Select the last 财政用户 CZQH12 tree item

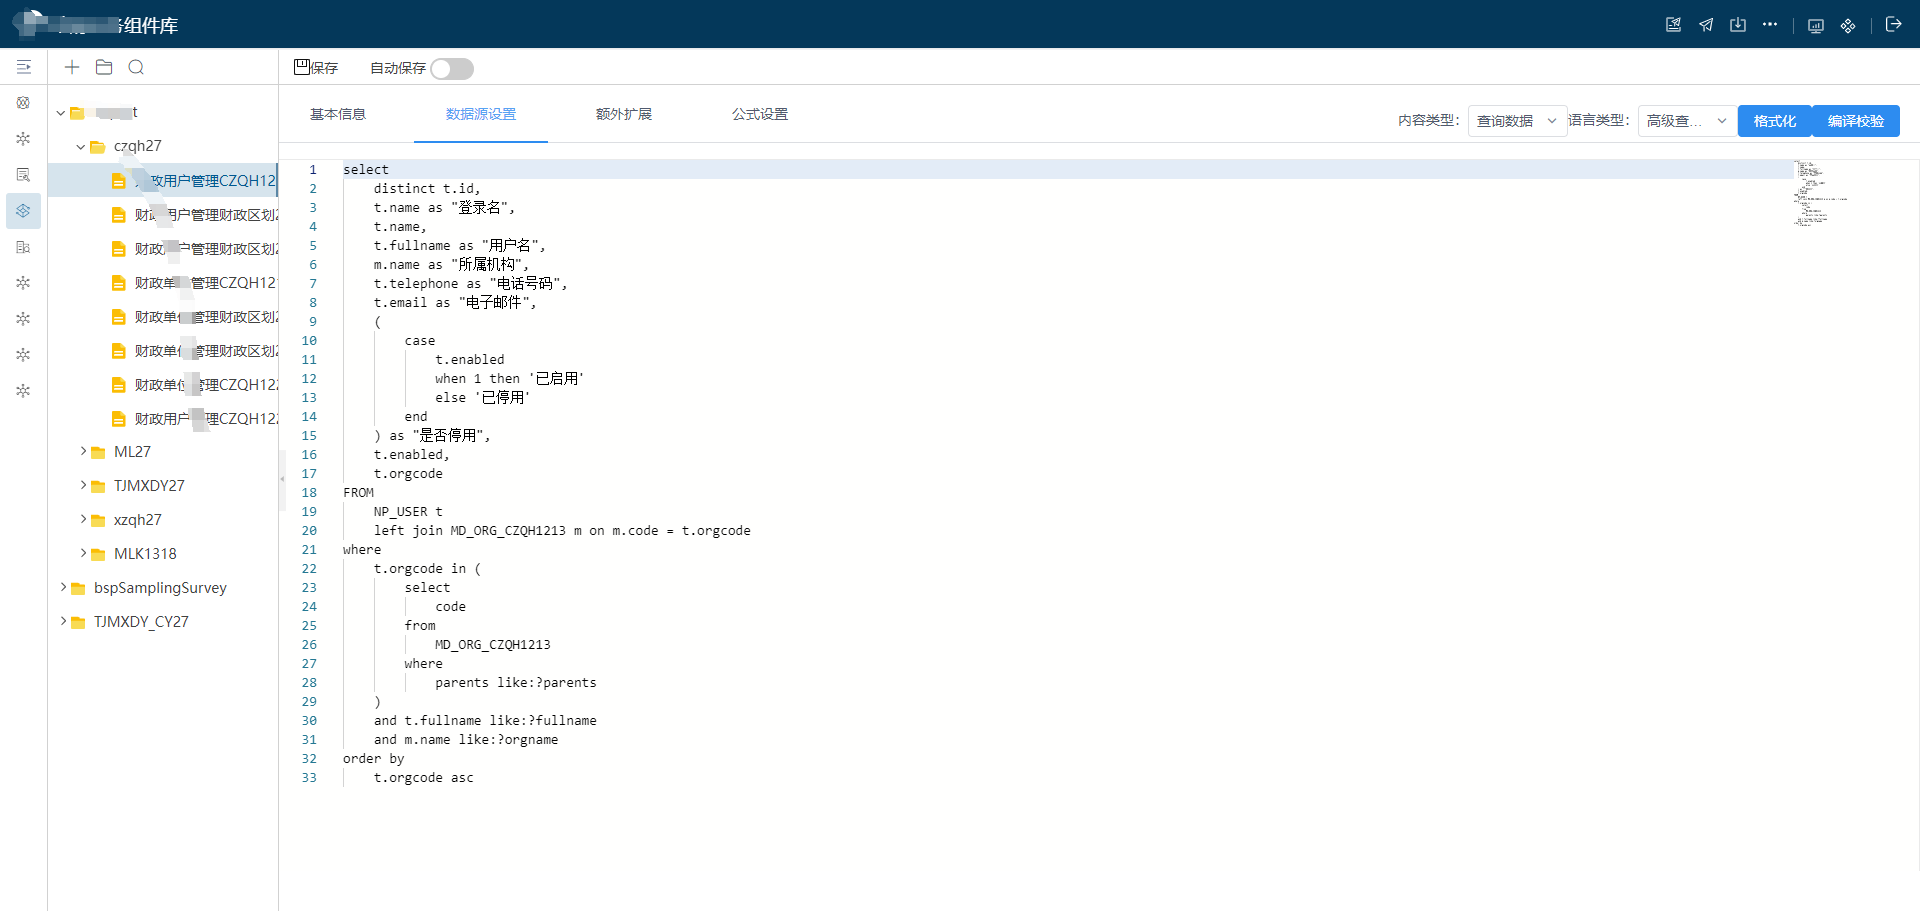(163, 419)
